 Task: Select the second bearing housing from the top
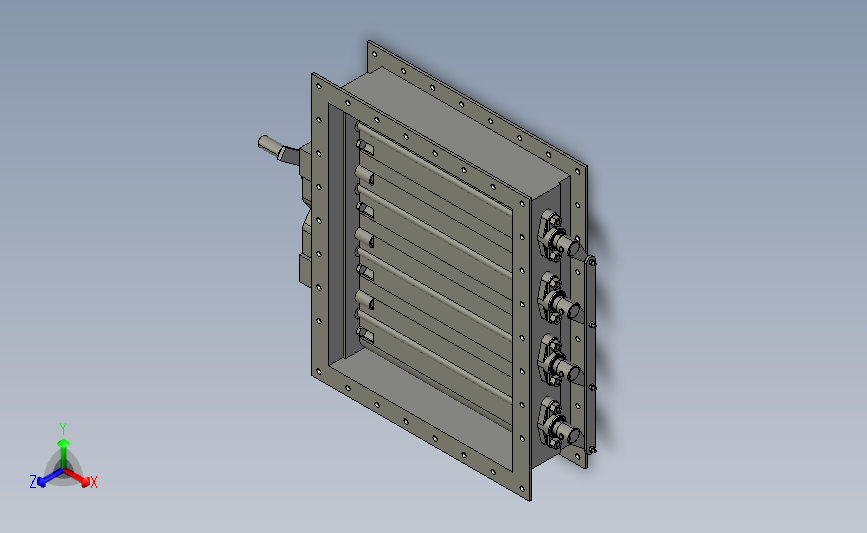[x=556, y=300]
